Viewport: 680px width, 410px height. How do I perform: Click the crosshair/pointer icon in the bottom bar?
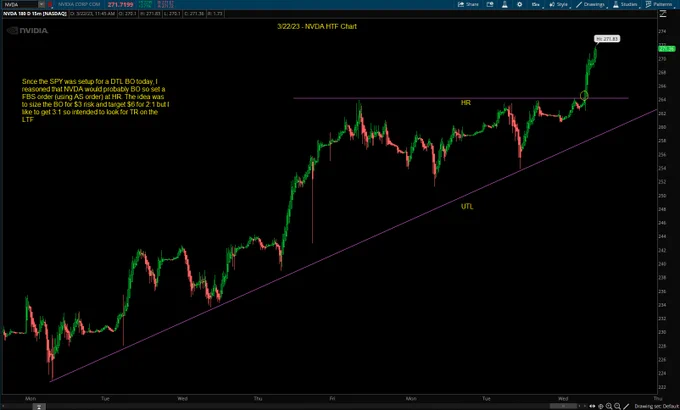pyautogui.click(x=601, y=406)
